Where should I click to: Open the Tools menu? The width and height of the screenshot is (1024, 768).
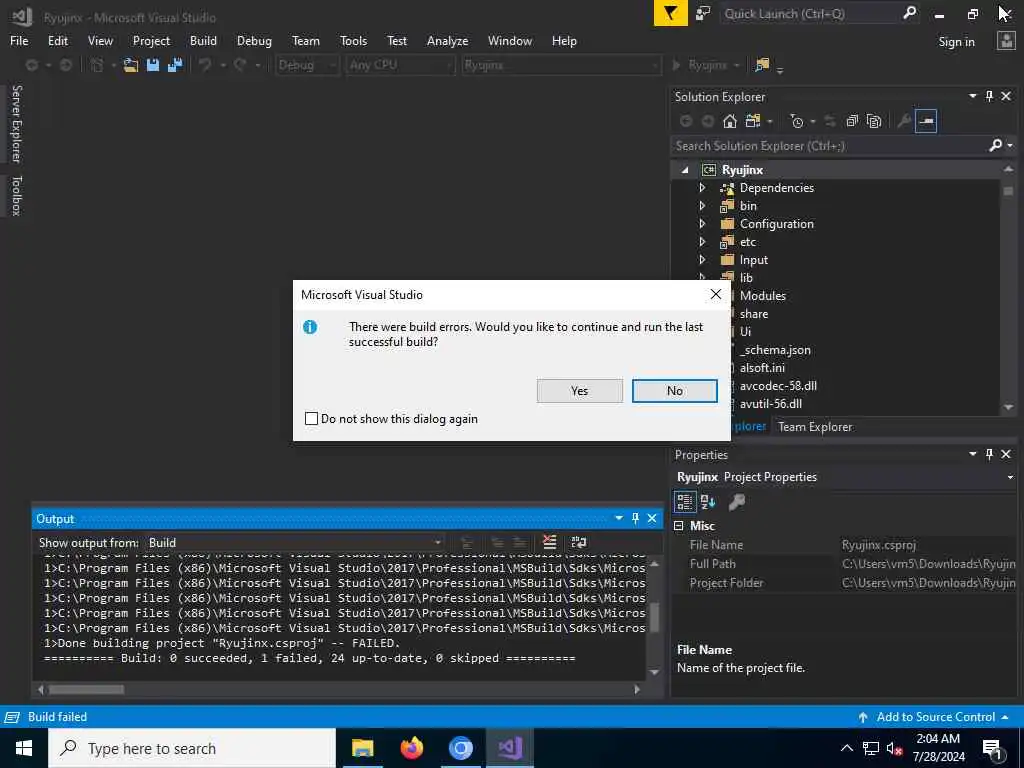(353, 40)
